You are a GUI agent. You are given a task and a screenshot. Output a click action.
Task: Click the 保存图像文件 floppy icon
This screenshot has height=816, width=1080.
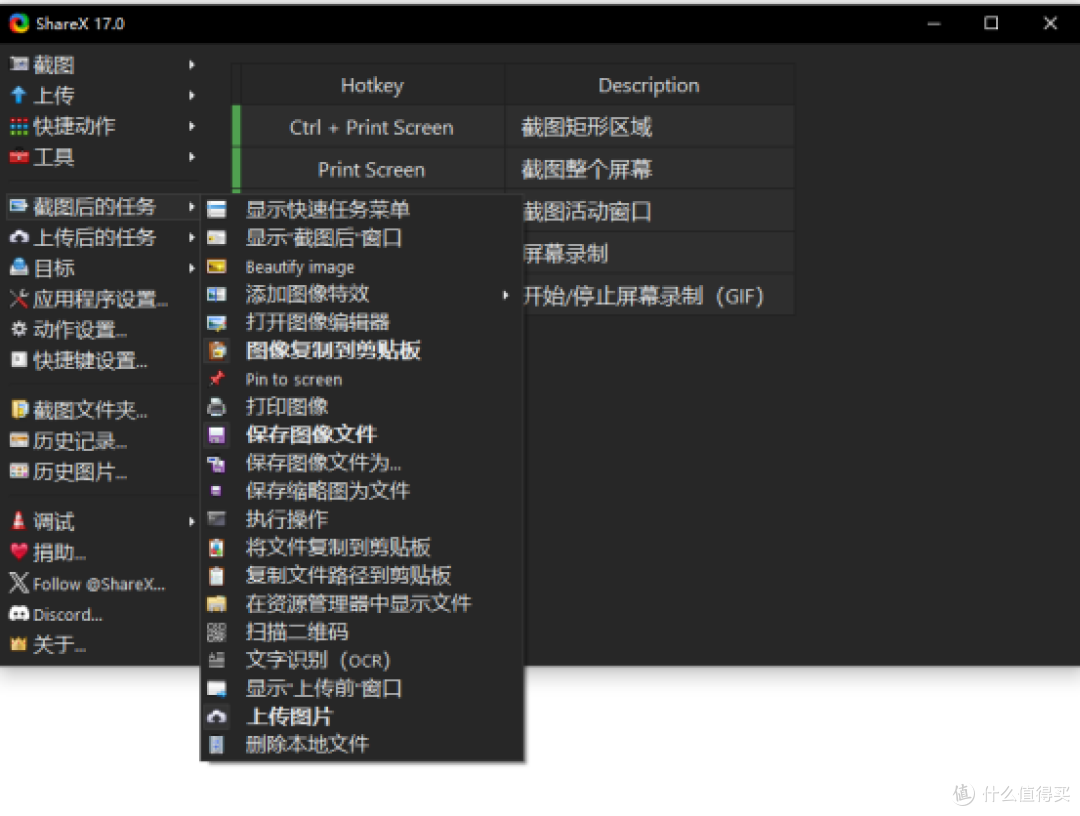(x=216, y=435)
